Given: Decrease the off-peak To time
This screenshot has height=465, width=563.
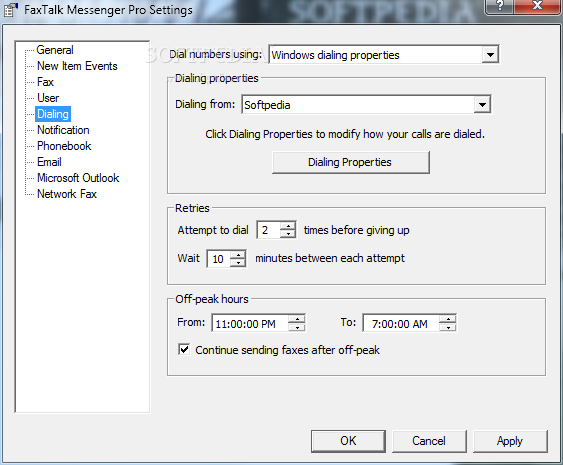Looking at the screenshot, I should click(448, 327).
